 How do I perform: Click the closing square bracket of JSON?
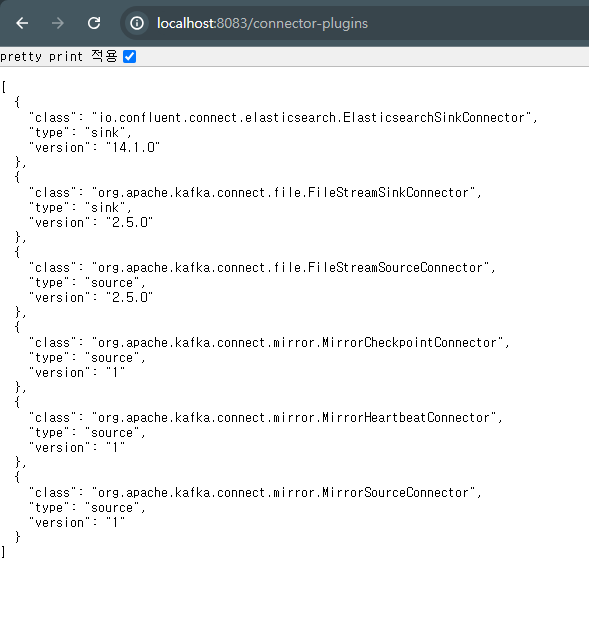tap(4, 552)
